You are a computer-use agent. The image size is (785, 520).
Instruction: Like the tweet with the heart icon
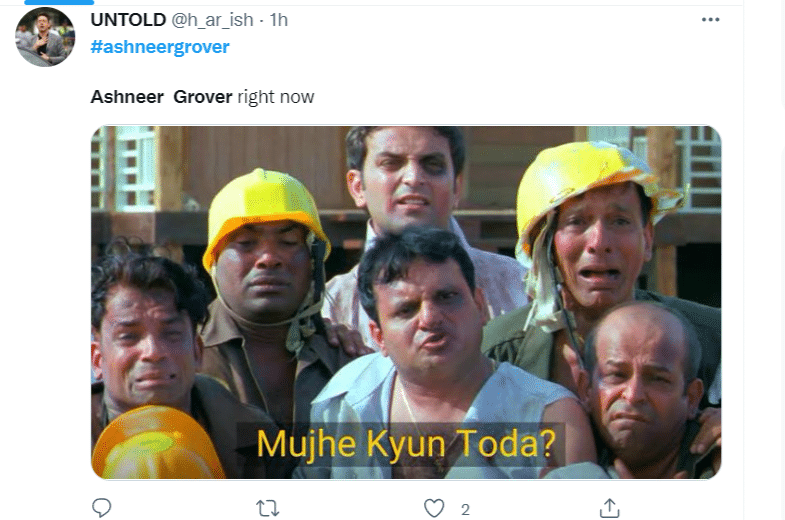(434, 508)
